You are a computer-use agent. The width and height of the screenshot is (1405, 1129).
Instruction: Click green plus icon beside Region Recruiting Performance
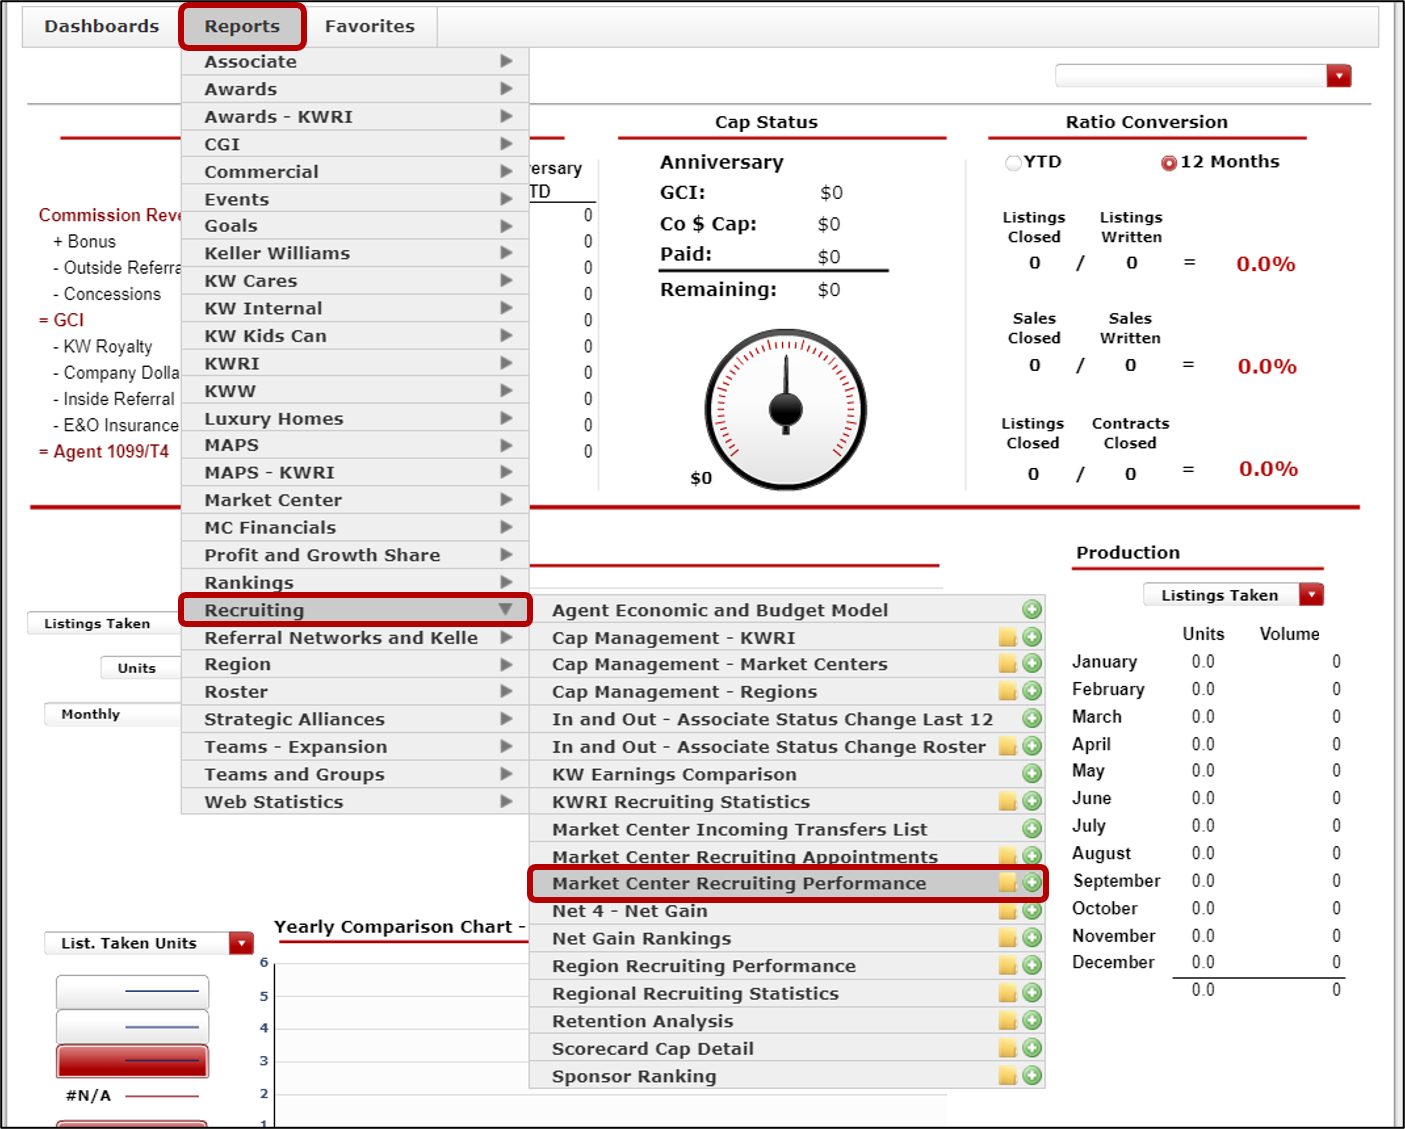[x=1032, y=966]
